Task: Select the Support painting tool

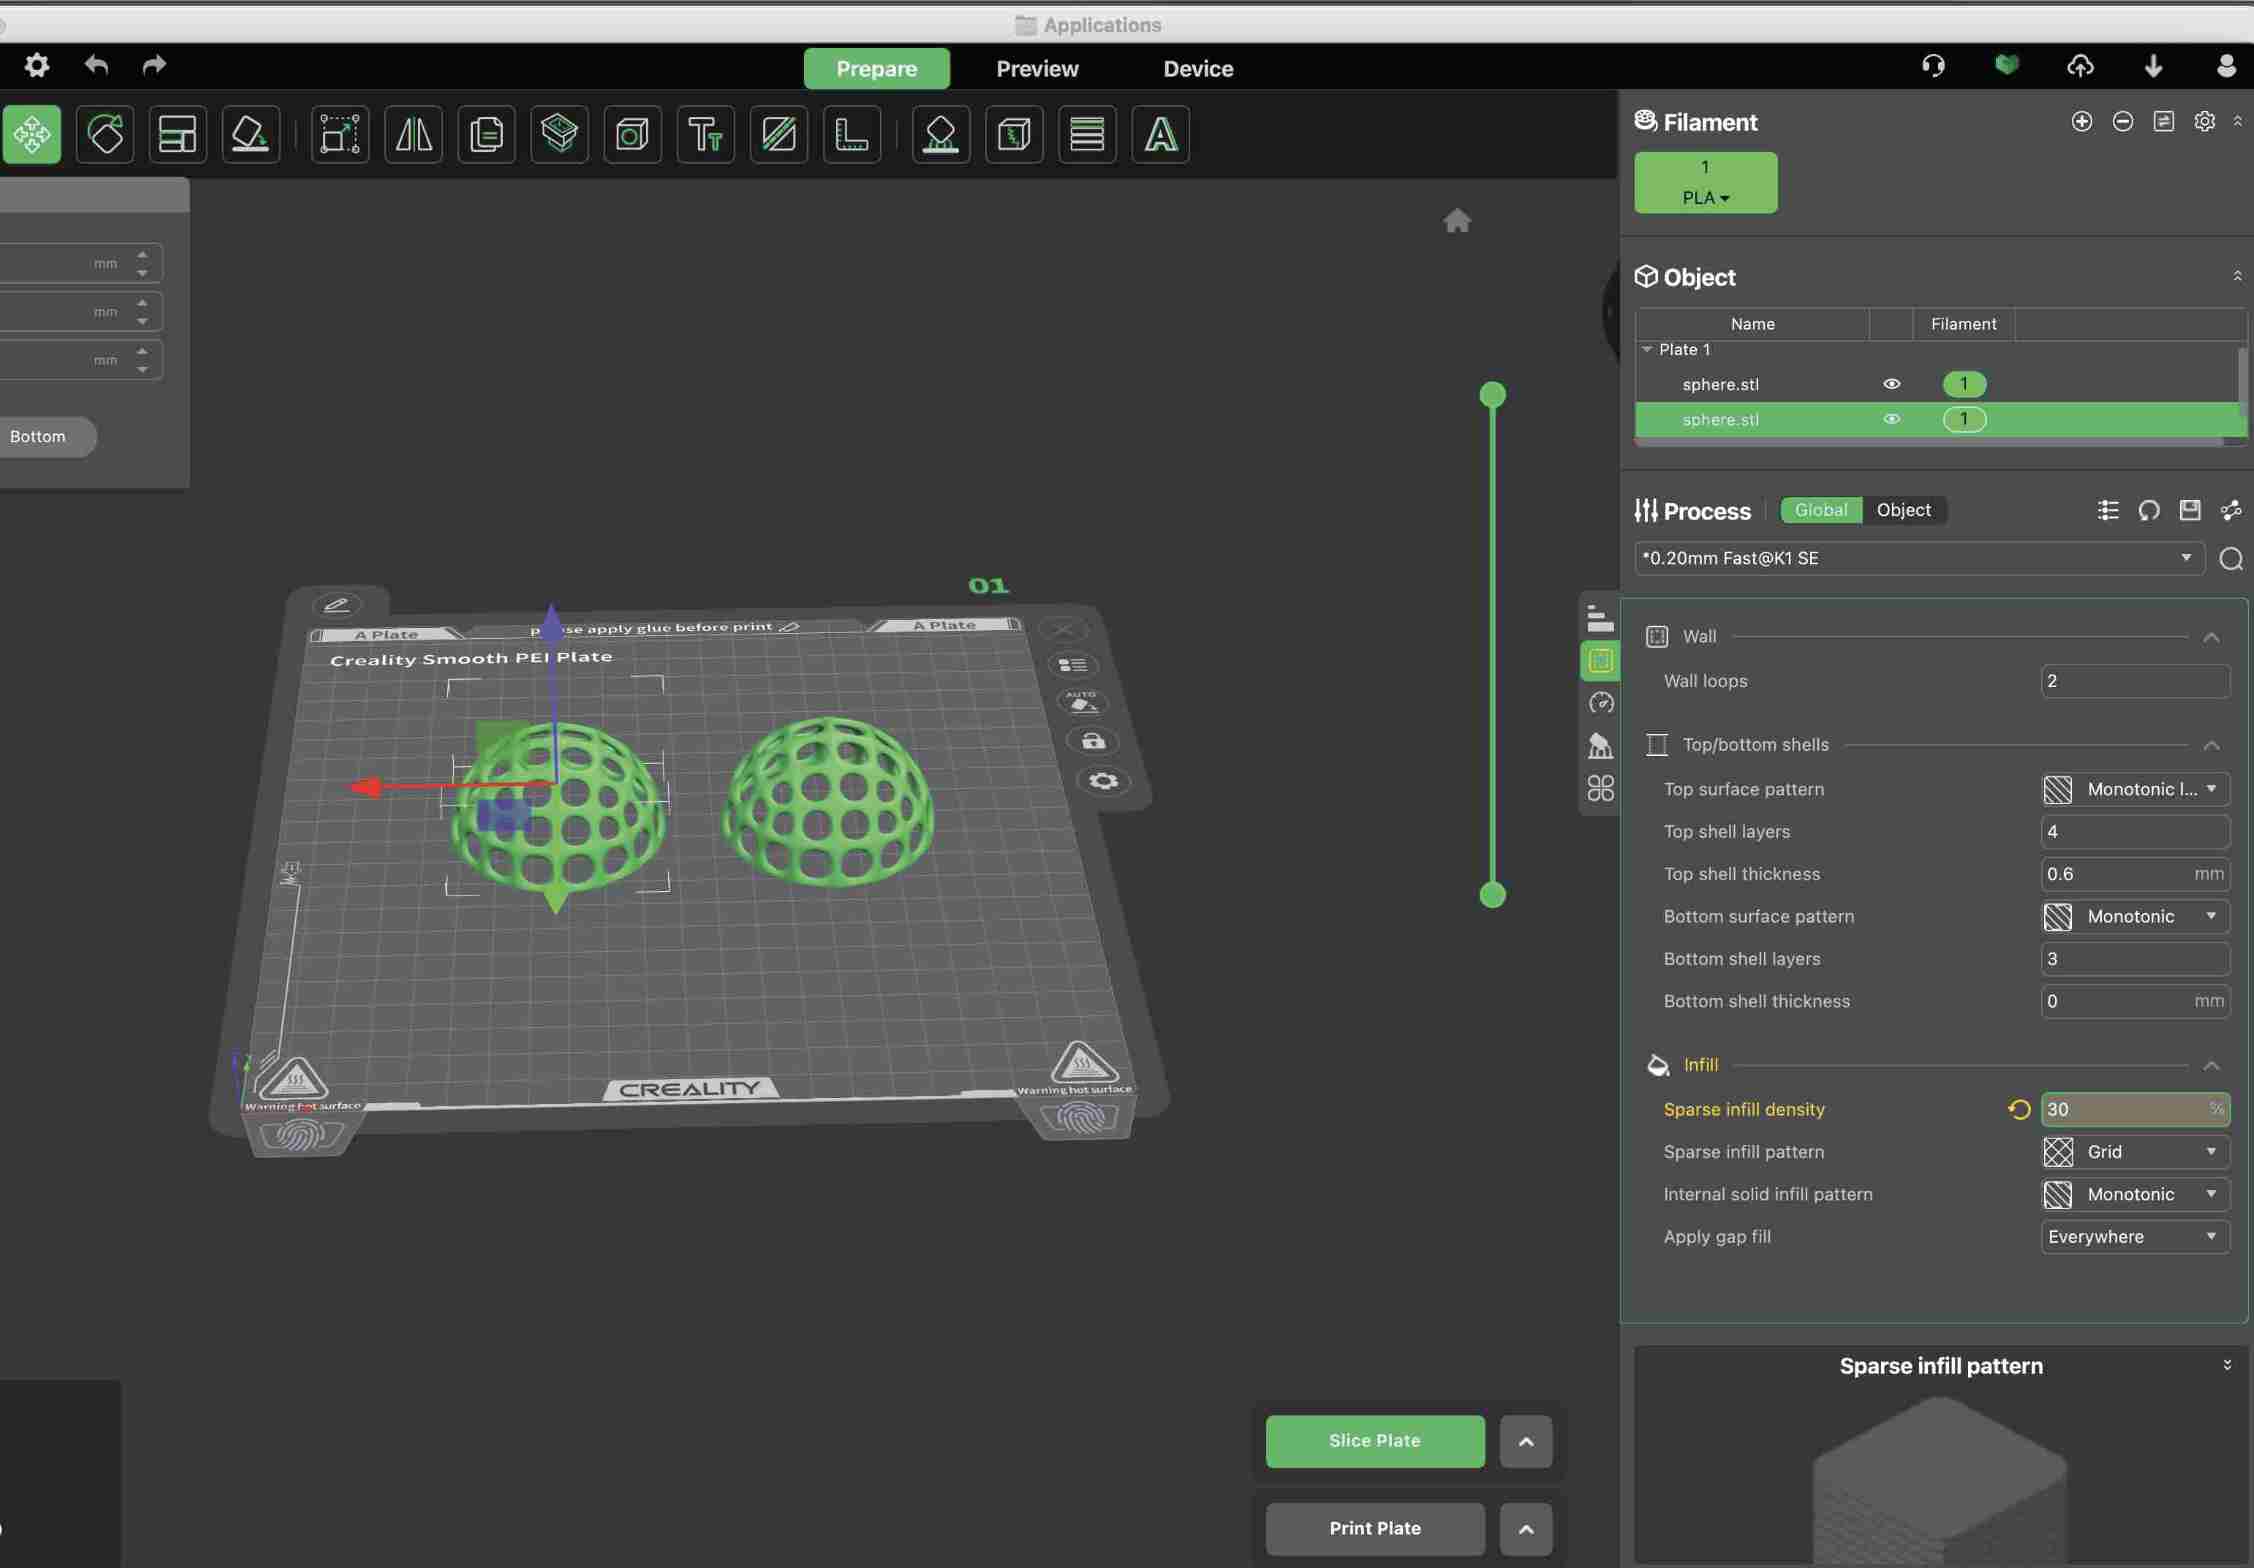Action: [941, 134]
